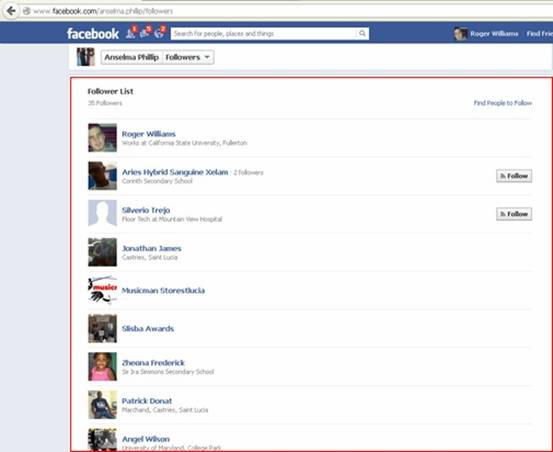Image resolution: width=553 pixels, height=452 pixels.
Task: Click the browser back arrow button
Action: click(11, 11)
